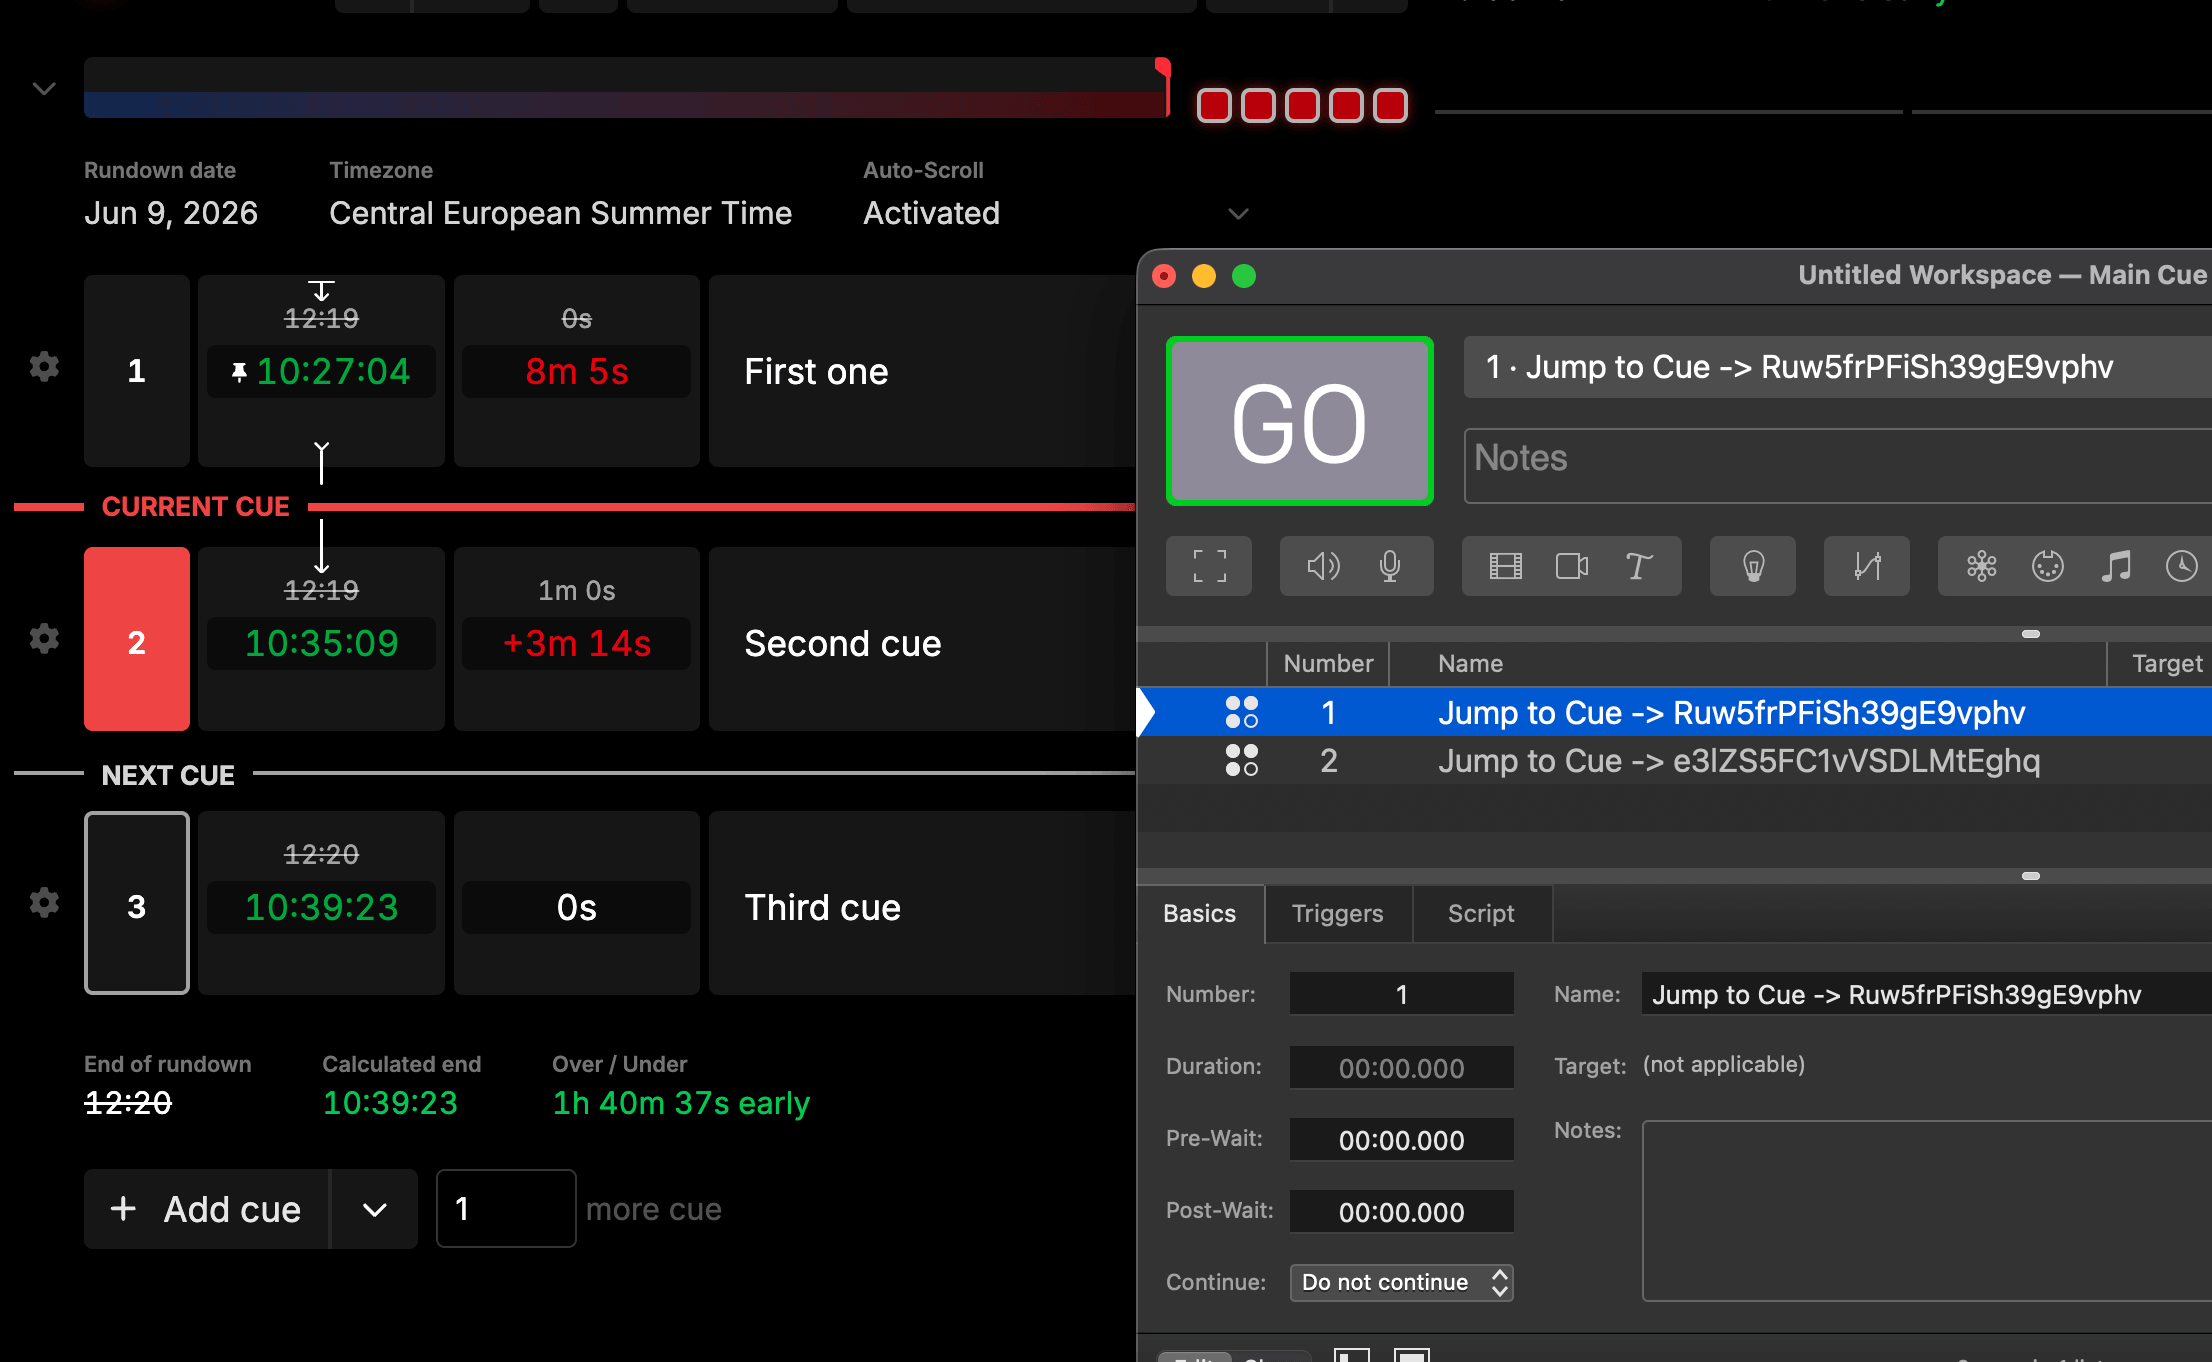Screen dimensions: 2212x1362
Task: Open settings gear for cue 1 First one
Action: (x=44, y=367)
